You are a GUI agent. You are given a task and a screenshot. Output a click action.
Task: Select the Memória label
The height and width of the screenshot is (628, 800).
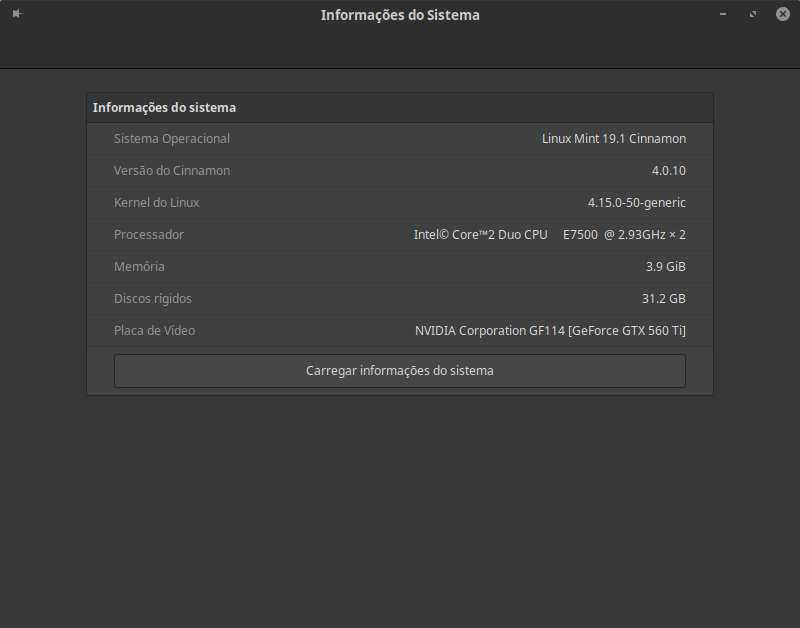tap(139, 267)
